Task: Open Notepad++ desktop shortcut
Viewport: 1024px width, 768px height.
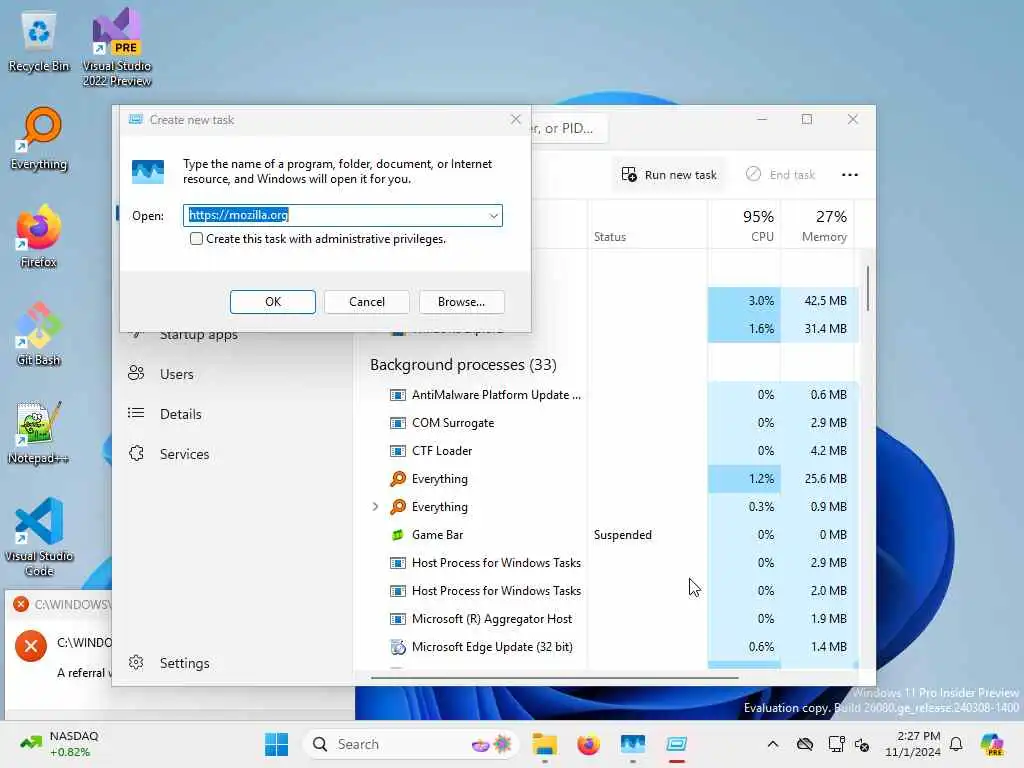Action: (x=39, y=432)
